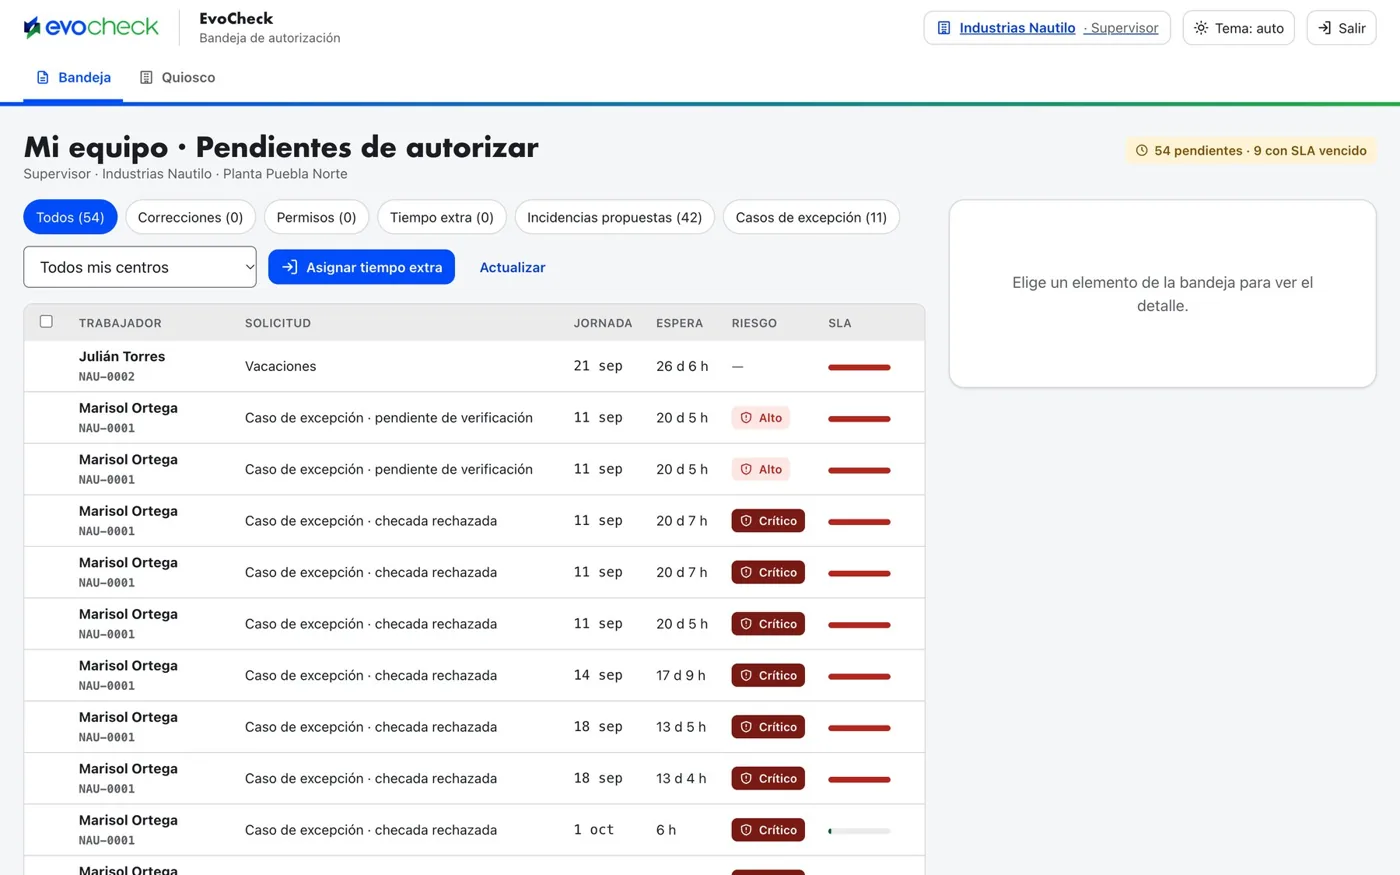Click the Actualizar link
The height and width of the screenshot is (875, 1400).
[512, 267]
